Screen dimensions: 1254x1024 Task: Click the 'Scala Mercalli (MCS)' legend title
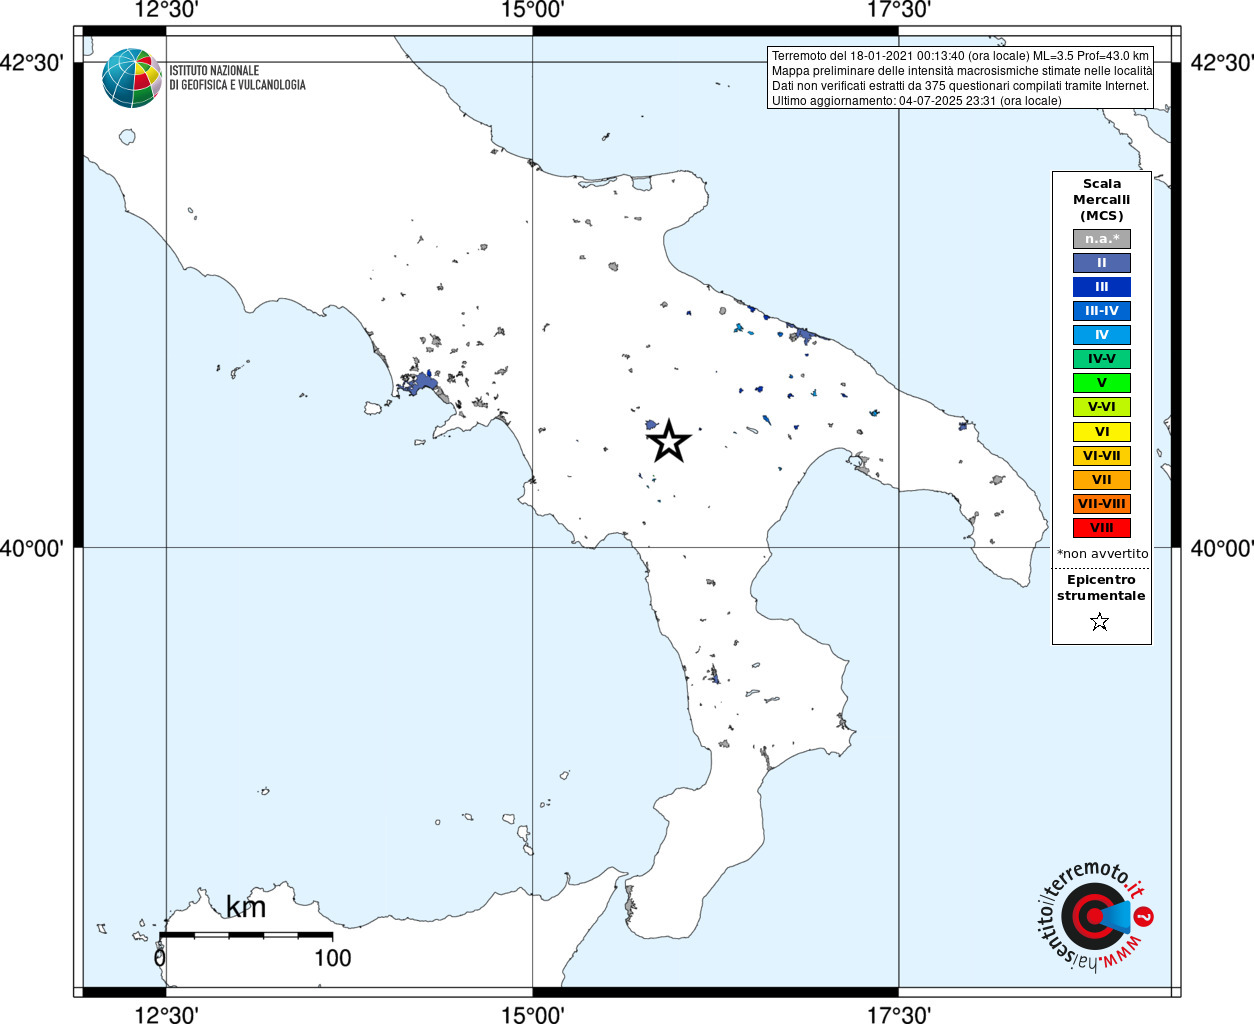[1101, 200]
